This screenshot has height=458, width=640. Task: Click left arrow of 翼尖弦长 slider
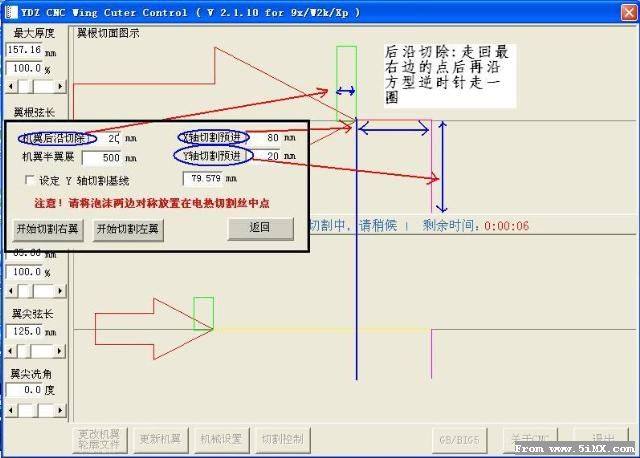click(11, 351)
